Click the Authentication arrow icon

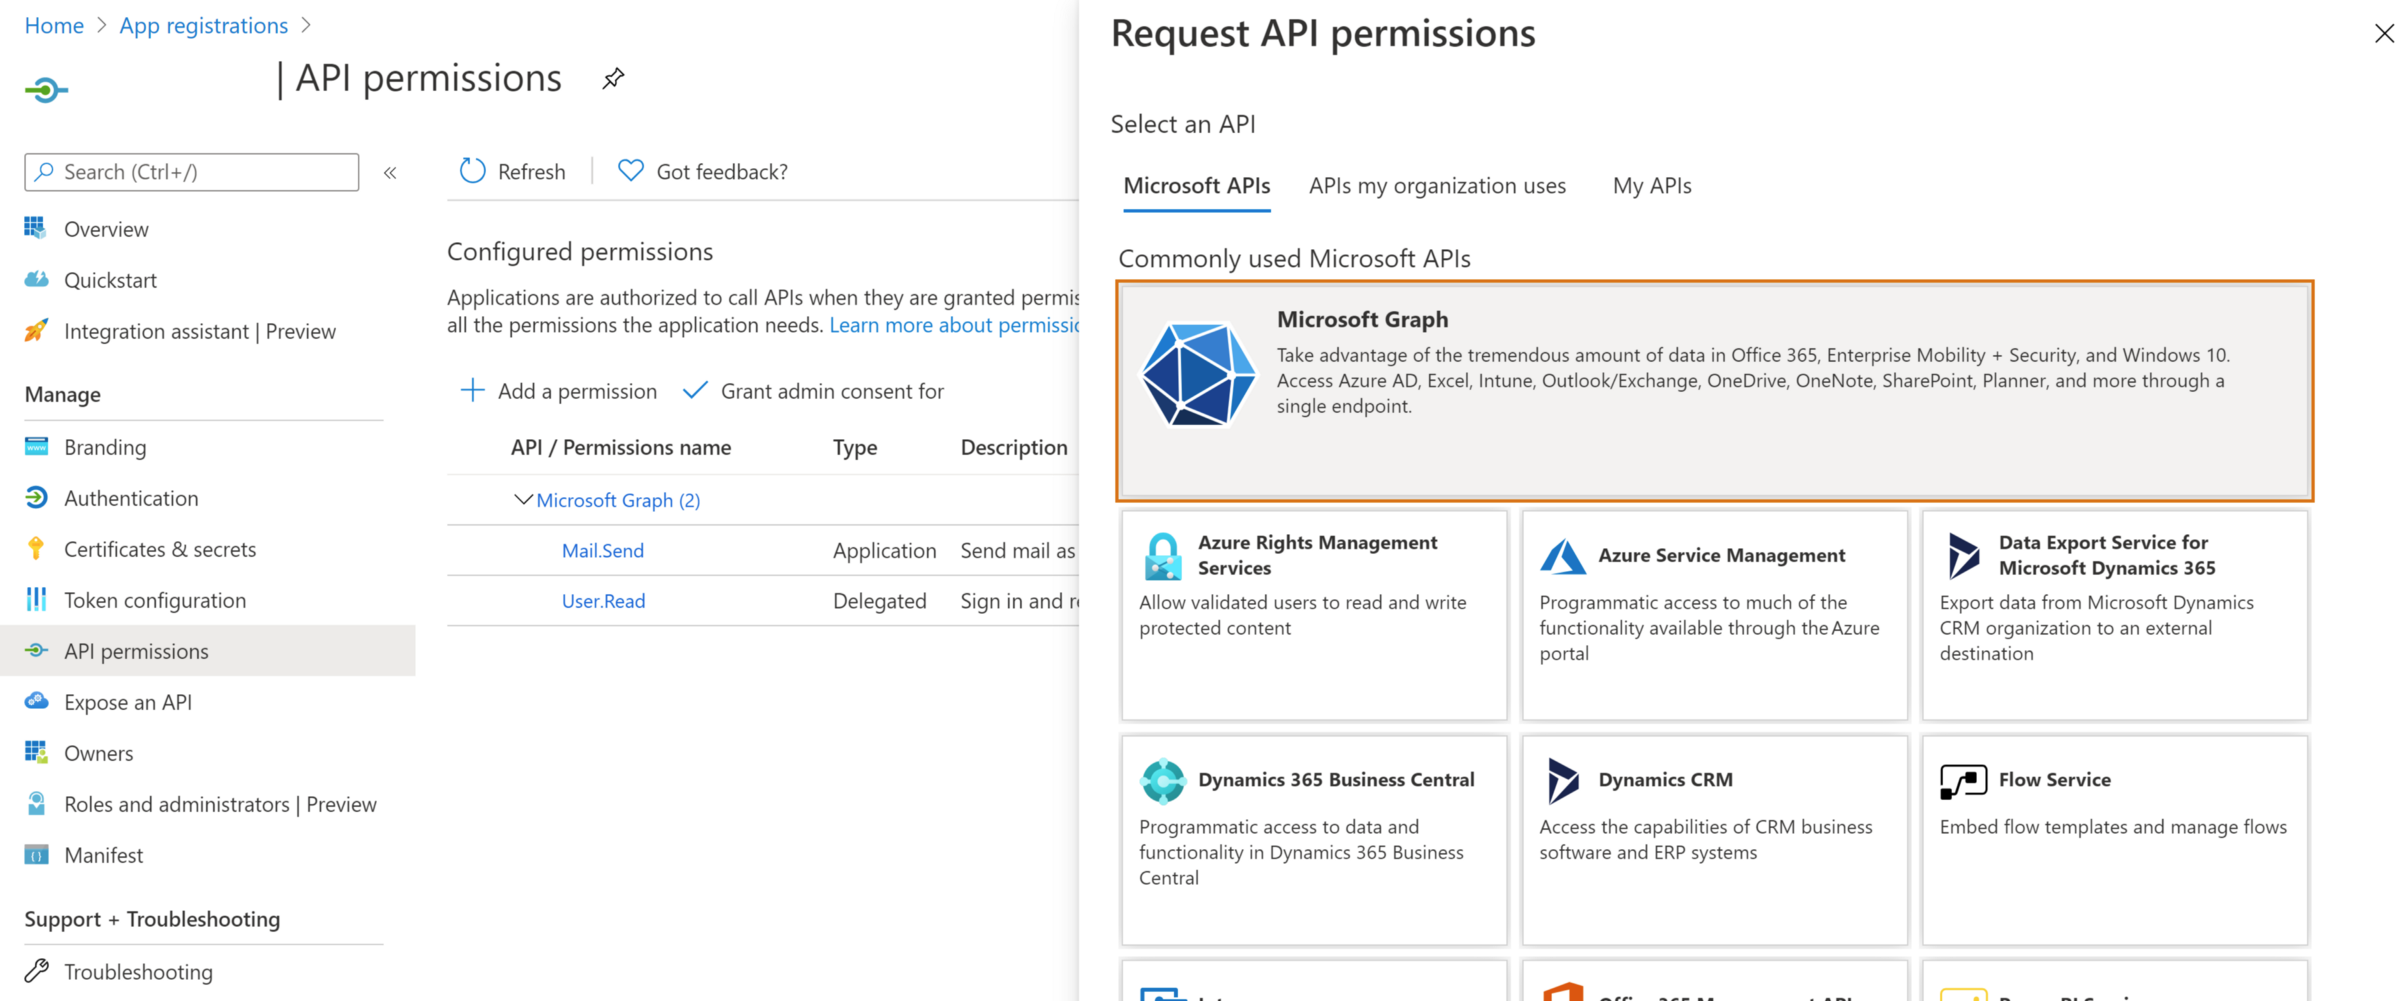36,497
